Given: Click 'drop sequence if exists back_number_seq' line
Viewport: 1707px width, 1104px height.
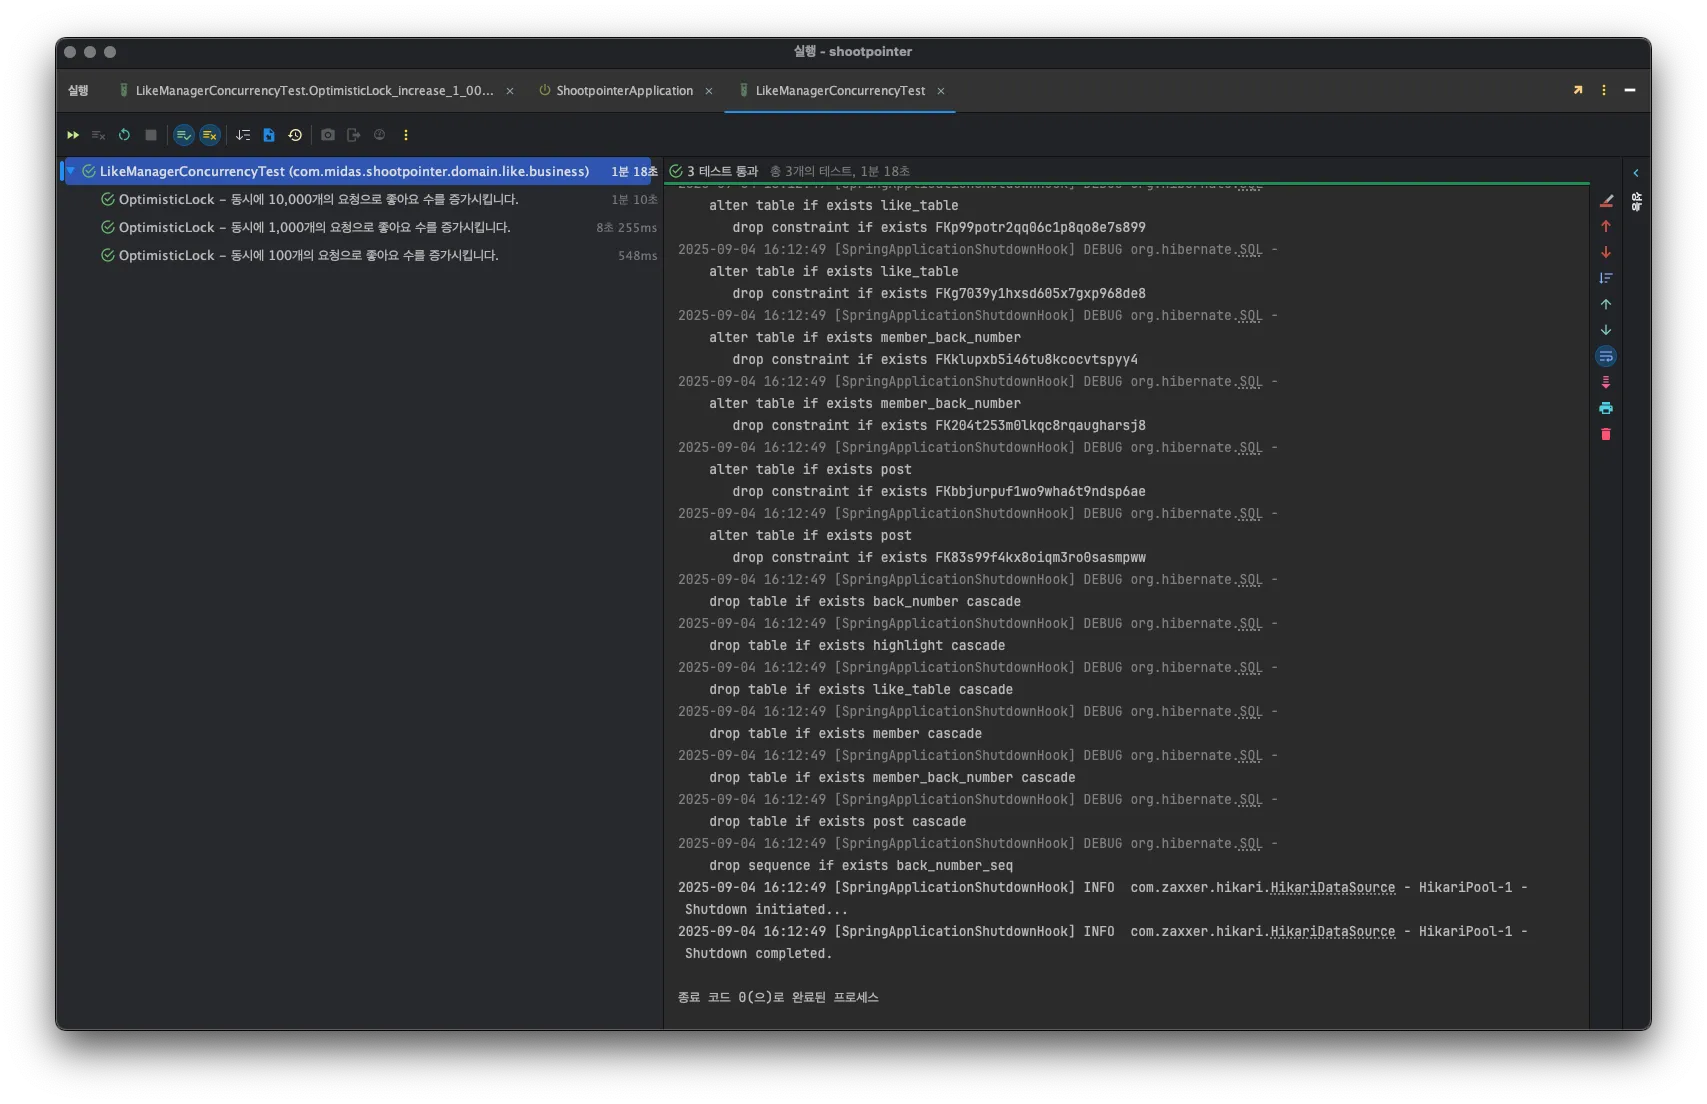Looking at the screenshot, I should click(x=861, y=866).
